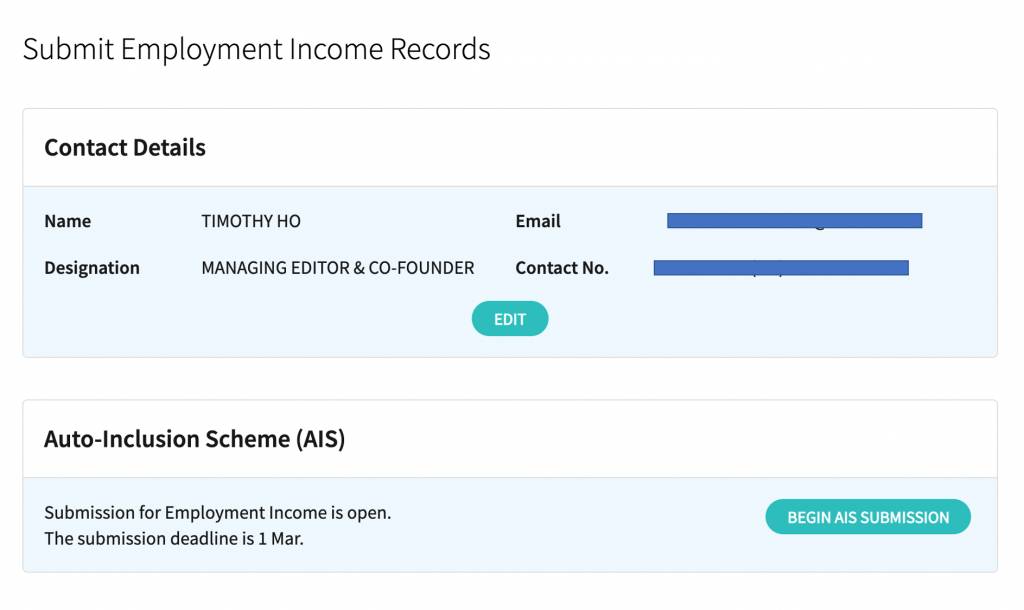
Task: Click the redacted email address bar
Action: pos(794,221)
